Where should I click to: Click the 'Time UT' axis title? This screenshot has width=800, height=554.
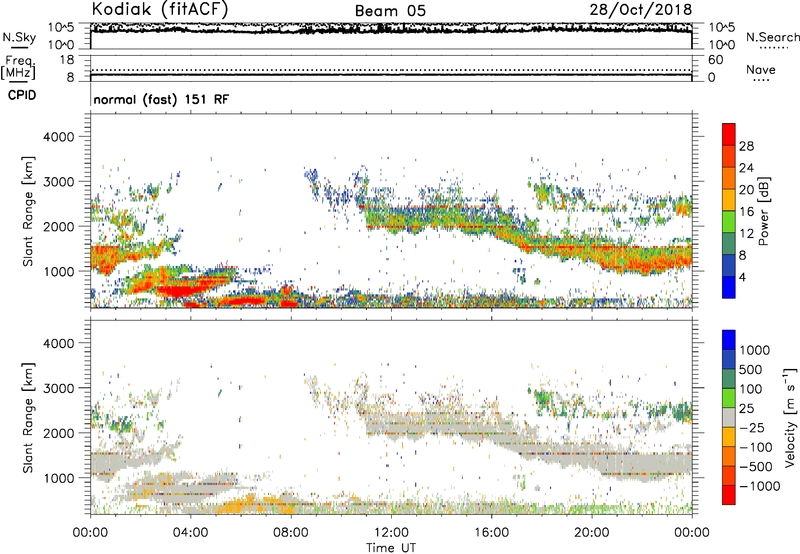pos(391,548)
